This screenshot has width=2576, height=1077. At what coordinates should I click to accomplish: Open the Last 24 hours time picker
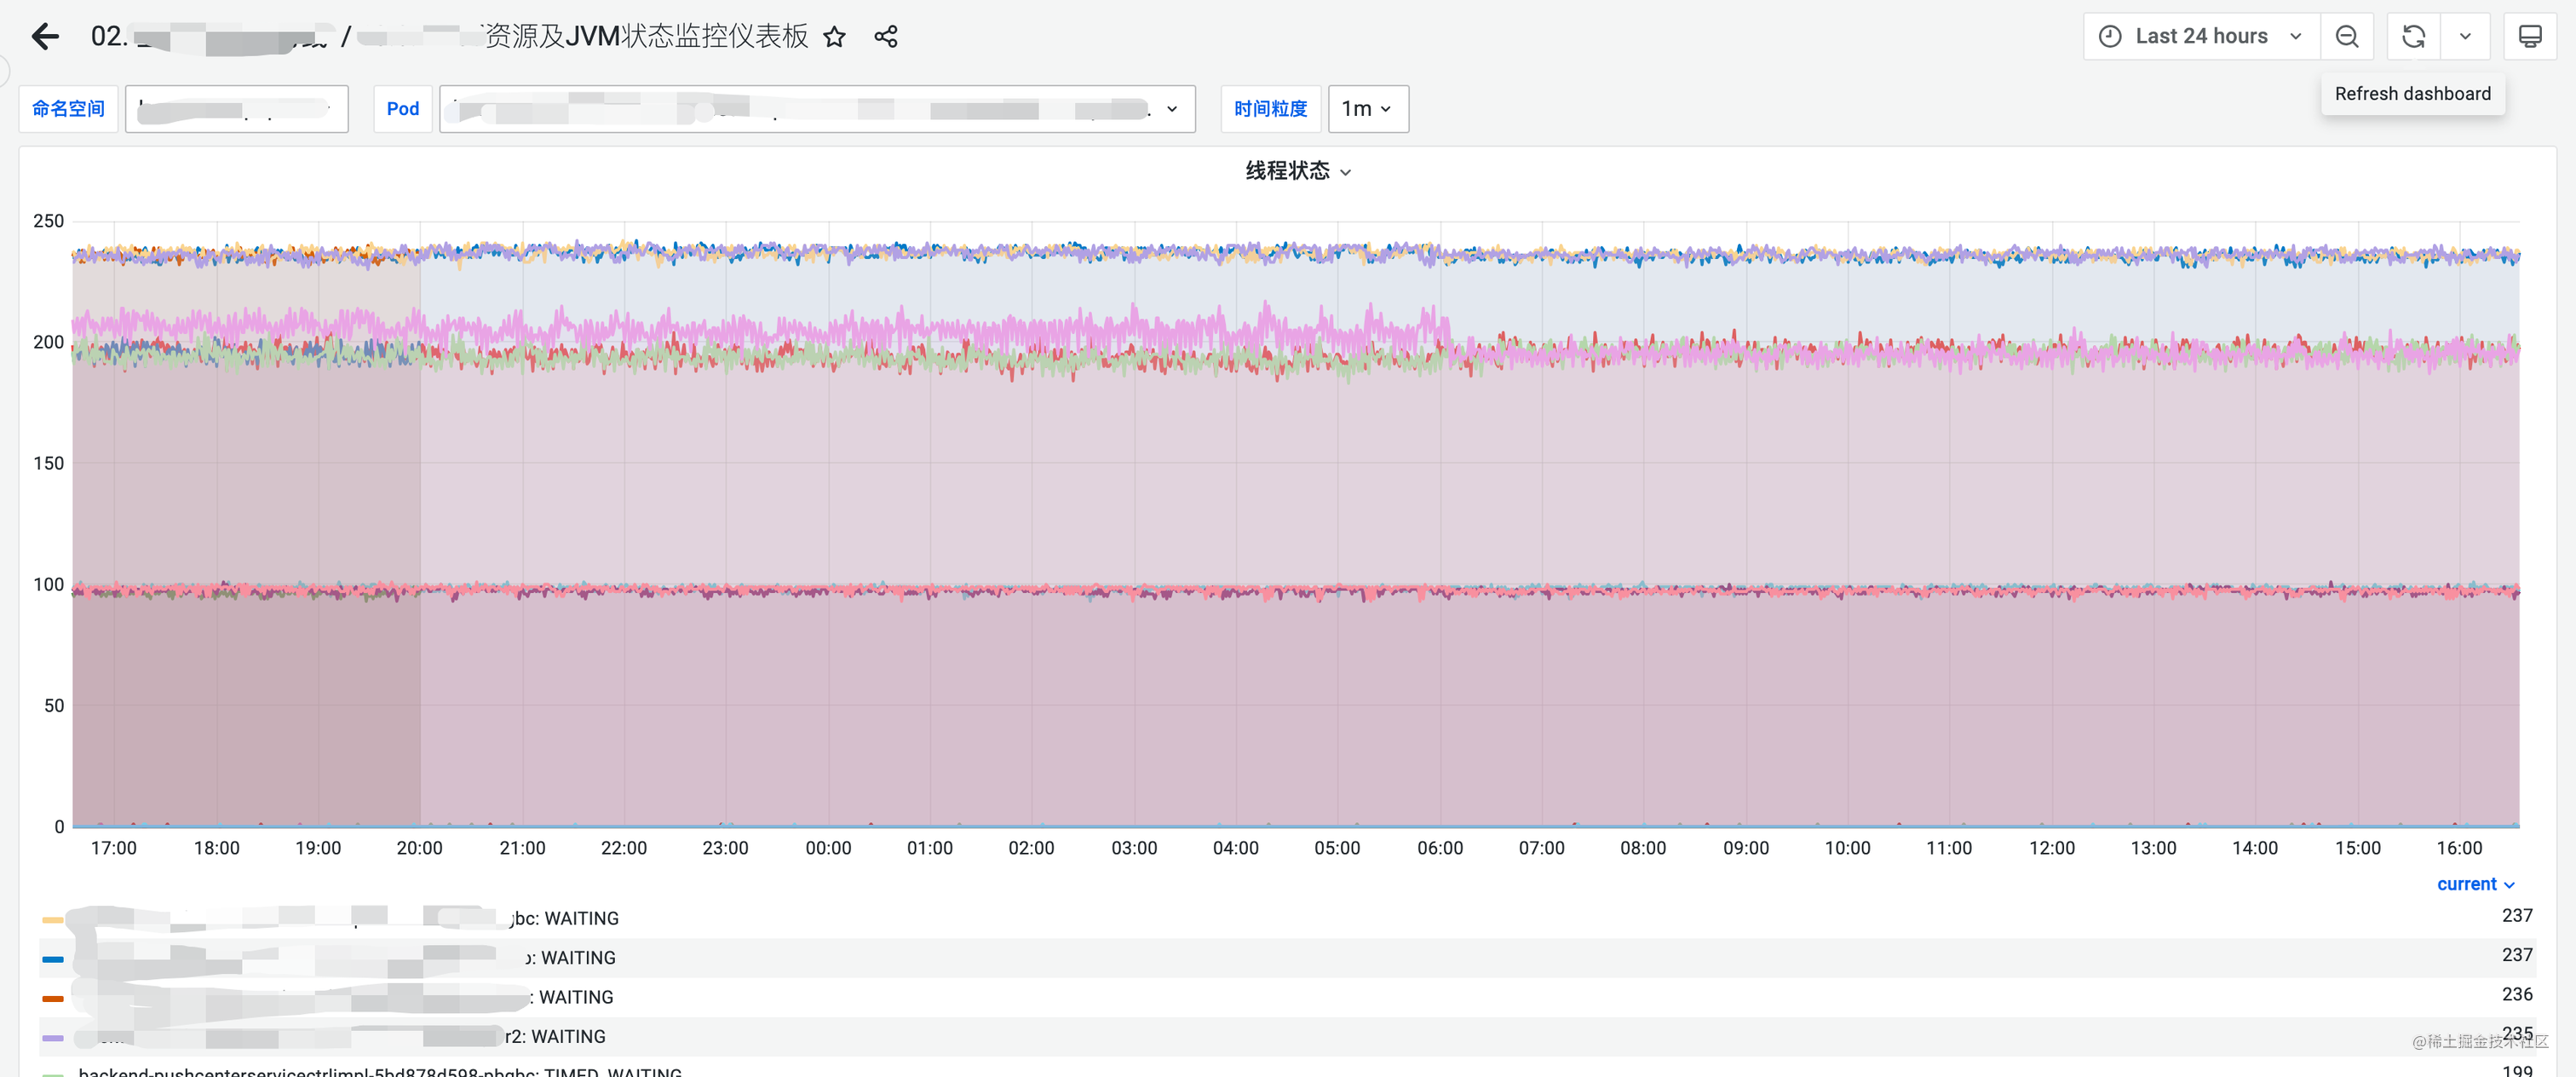[2200, 37]
